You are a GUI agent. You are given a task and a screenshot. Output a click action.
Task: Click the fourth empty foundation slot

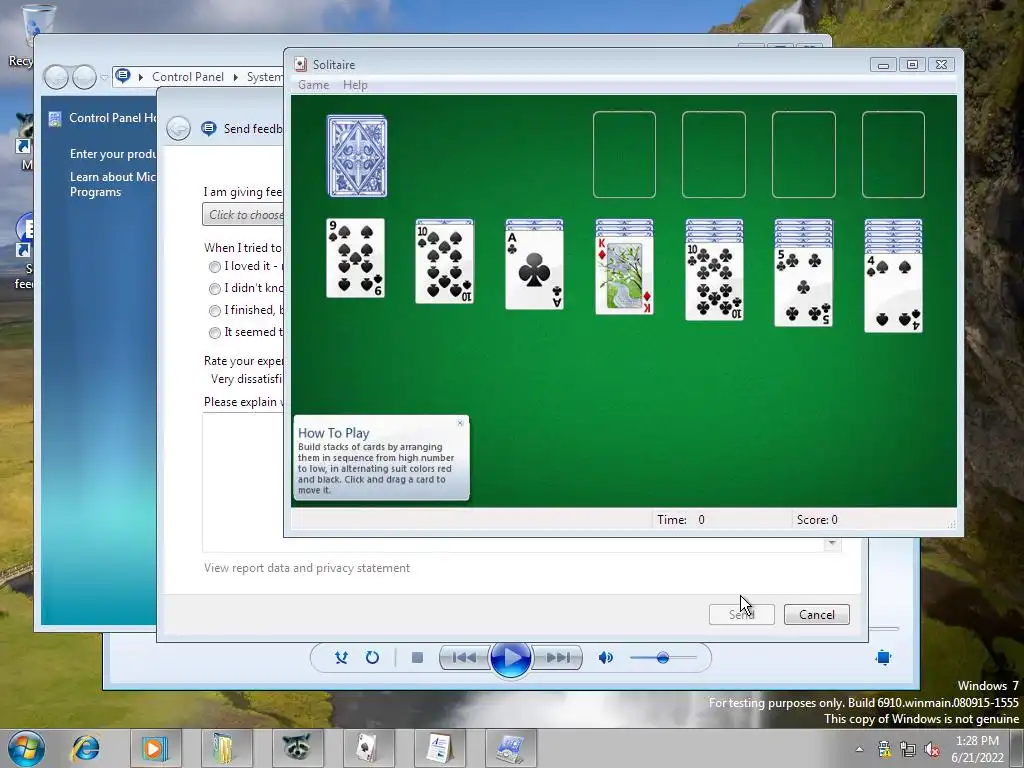pyautogui.click(x=893, y=155)
